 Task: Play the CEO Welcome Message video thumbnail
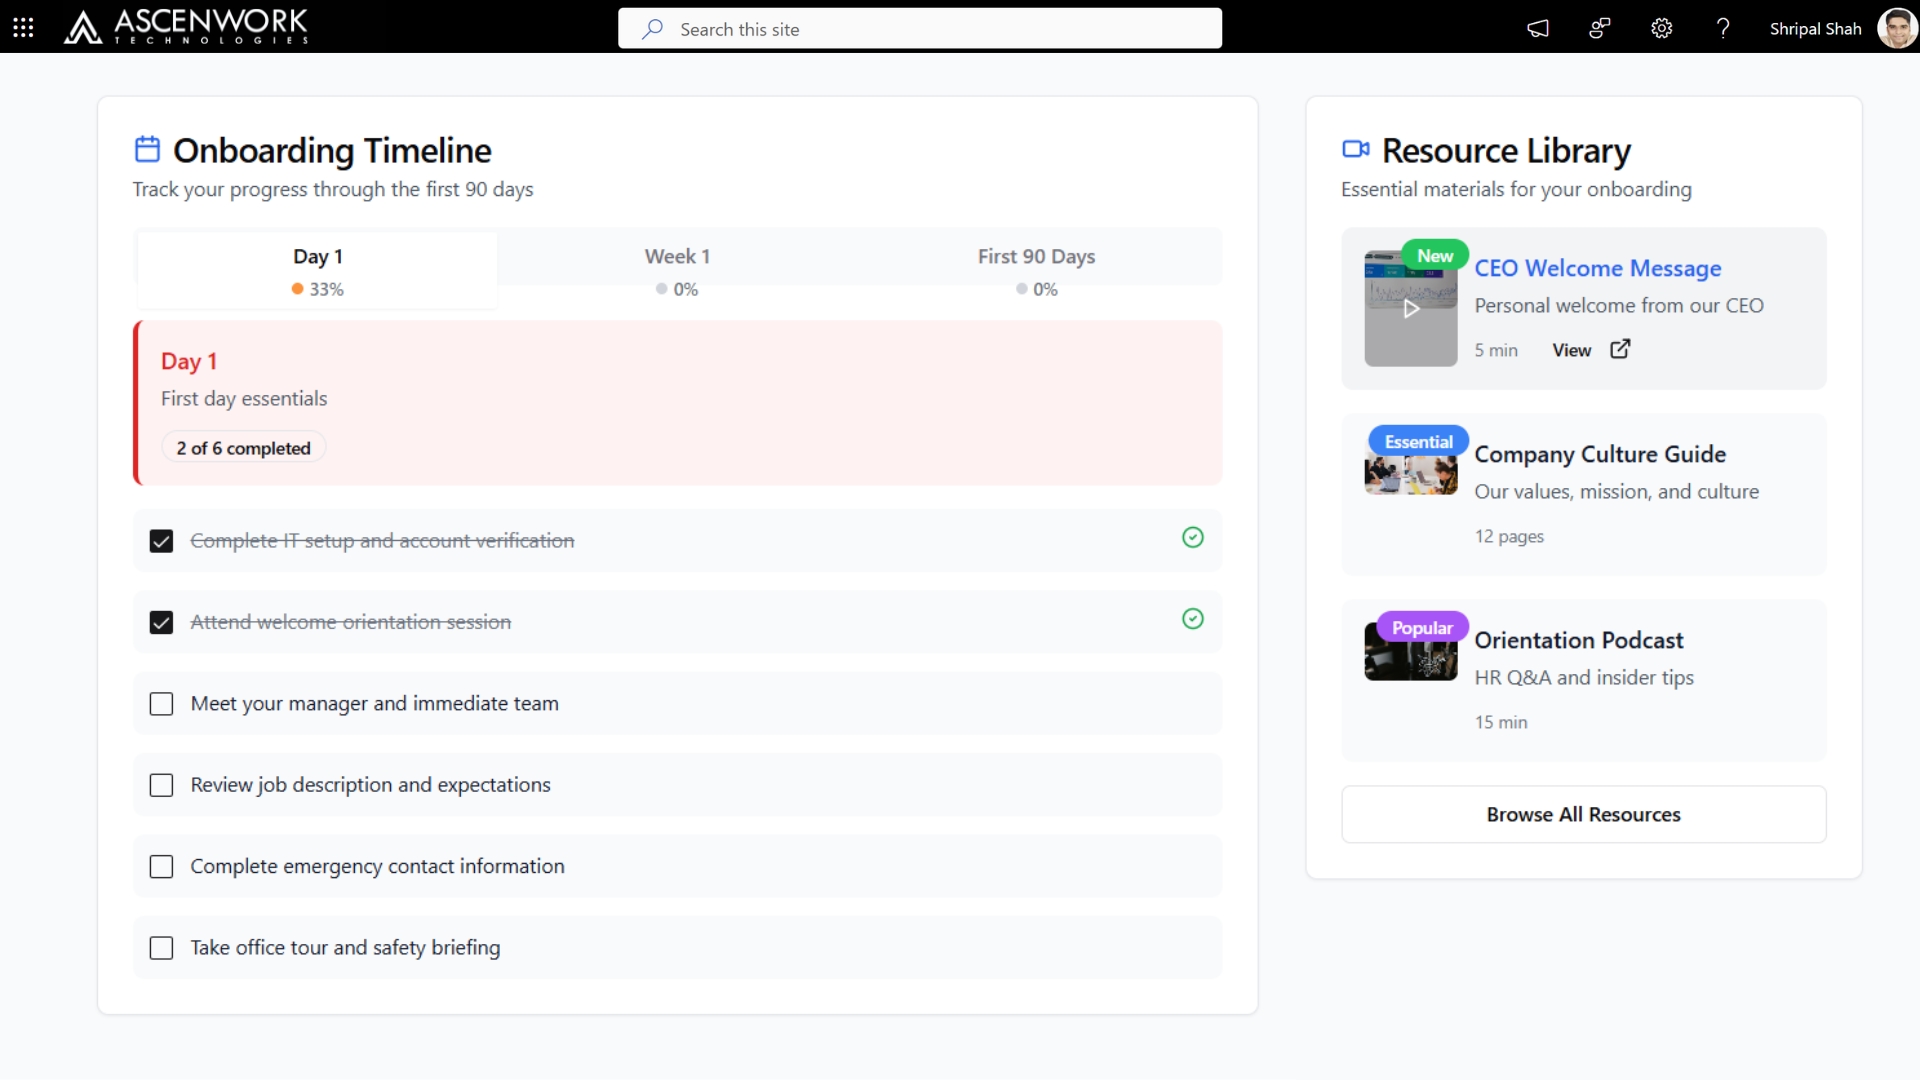point(1410,309)
